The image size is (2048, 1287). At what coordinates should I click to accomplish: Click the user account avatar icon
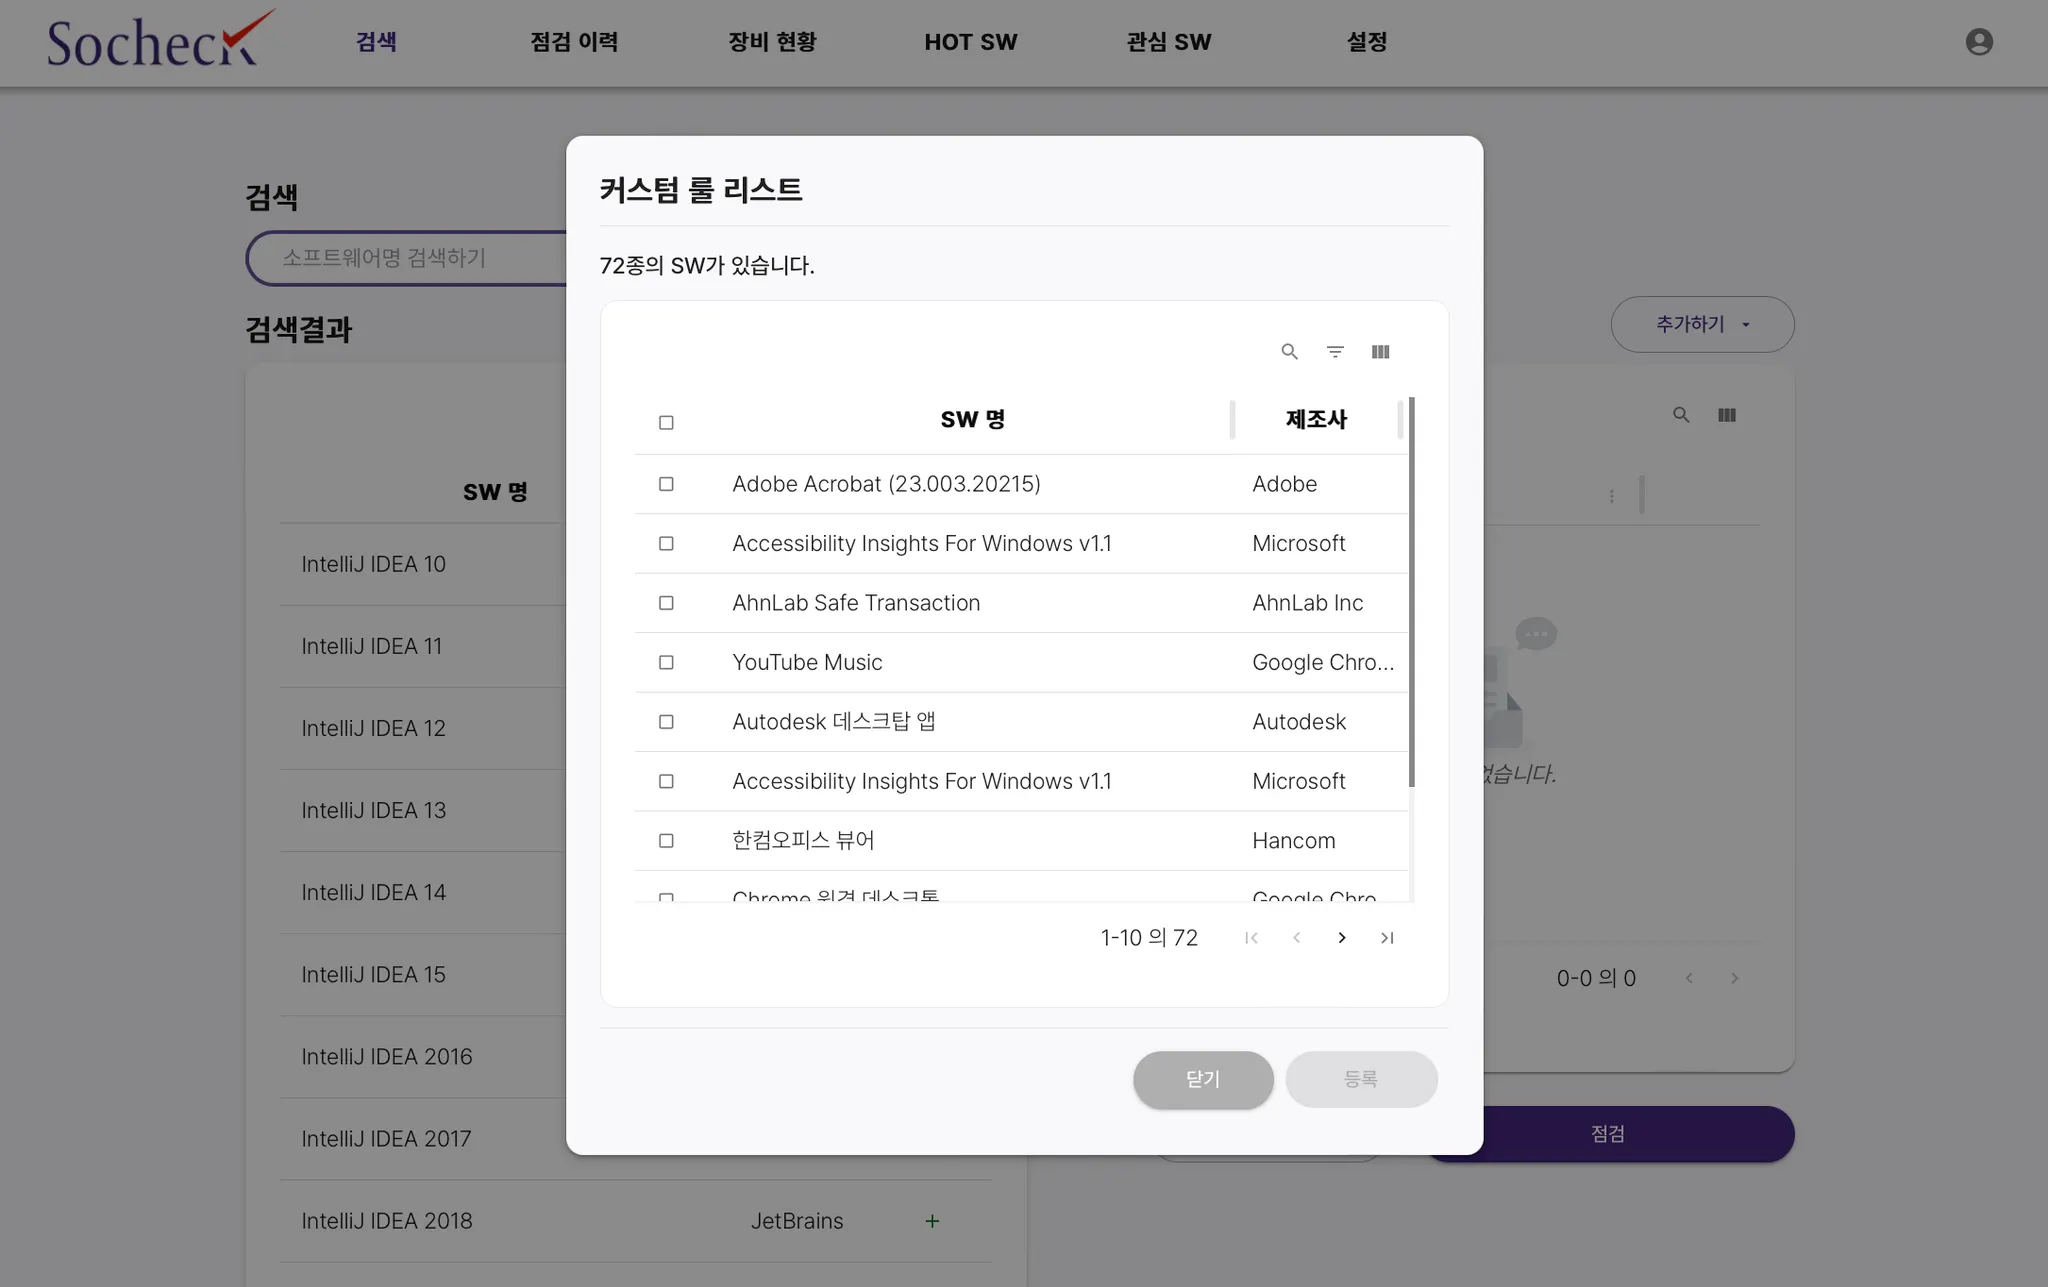coord(1978,42)
